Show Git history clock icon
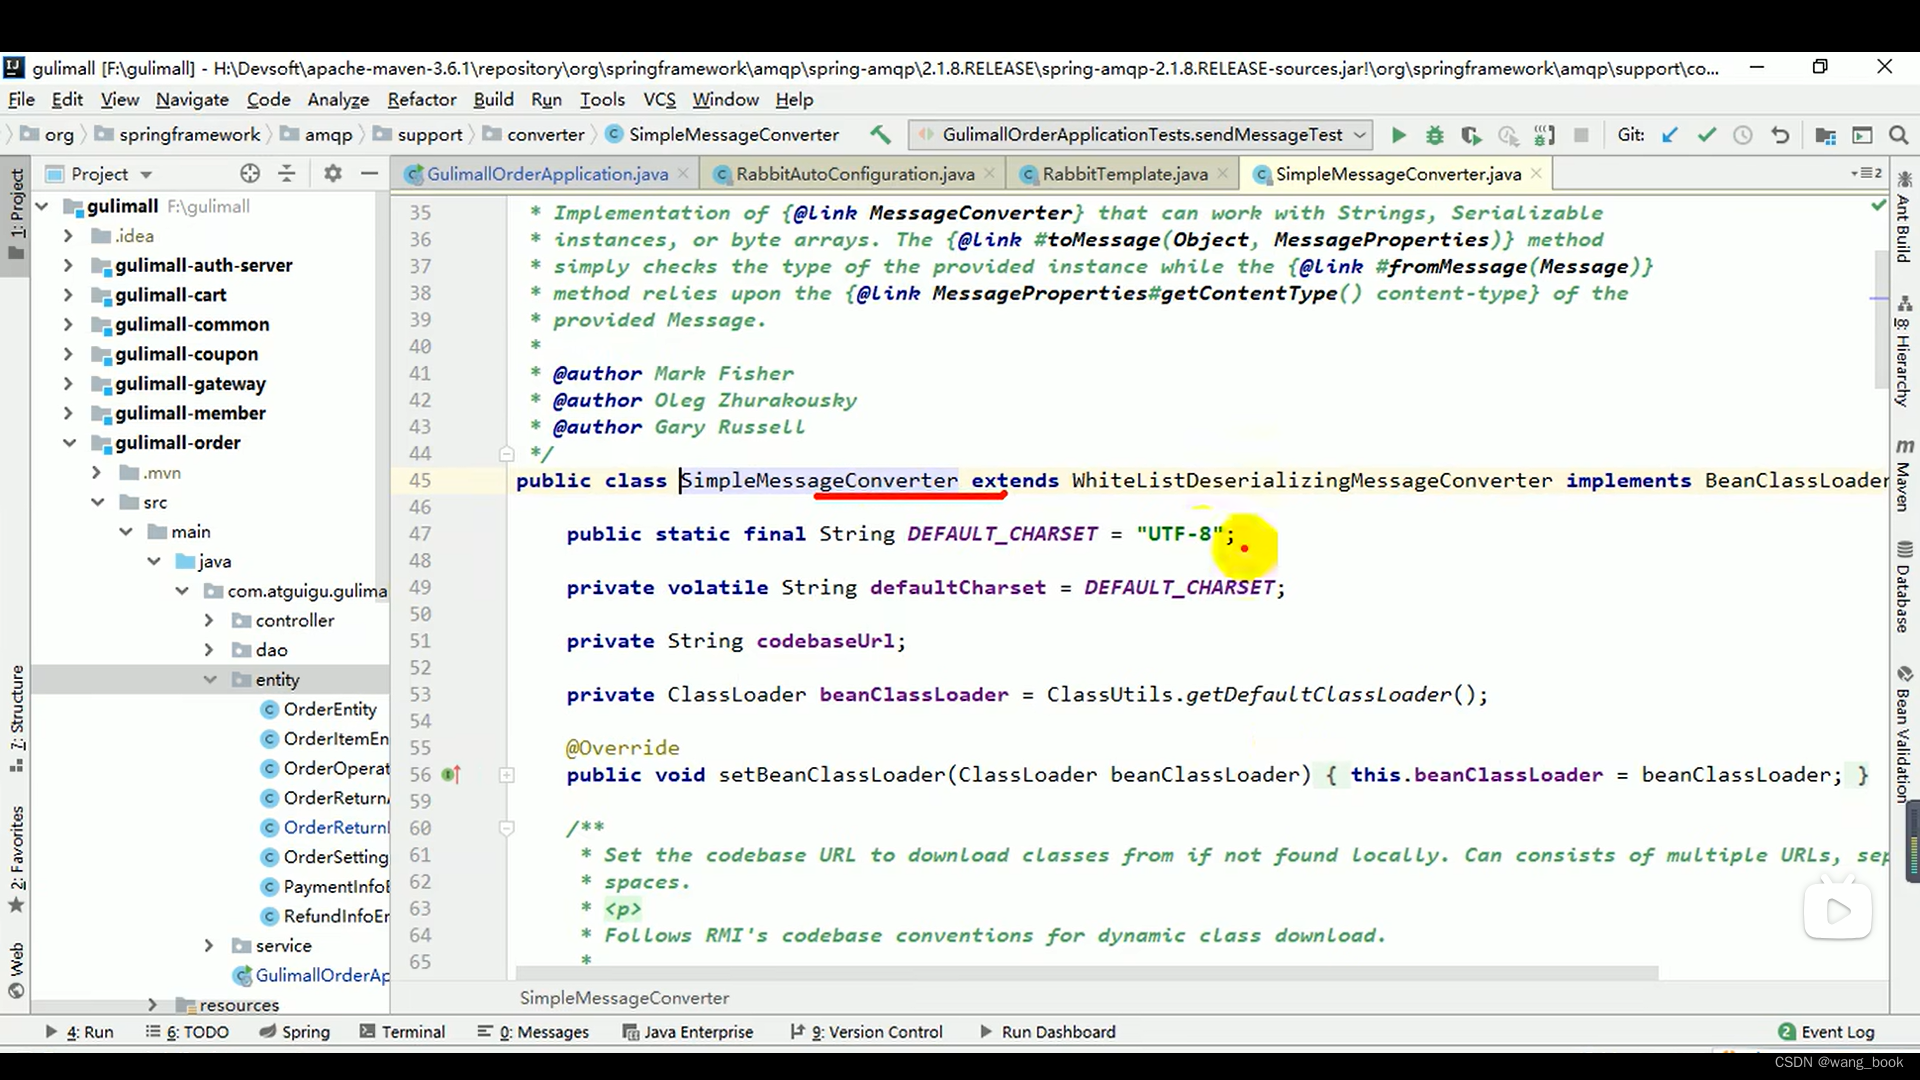The width and height of the screenshot is (1920, 1080). click(x=1742, y=135)
